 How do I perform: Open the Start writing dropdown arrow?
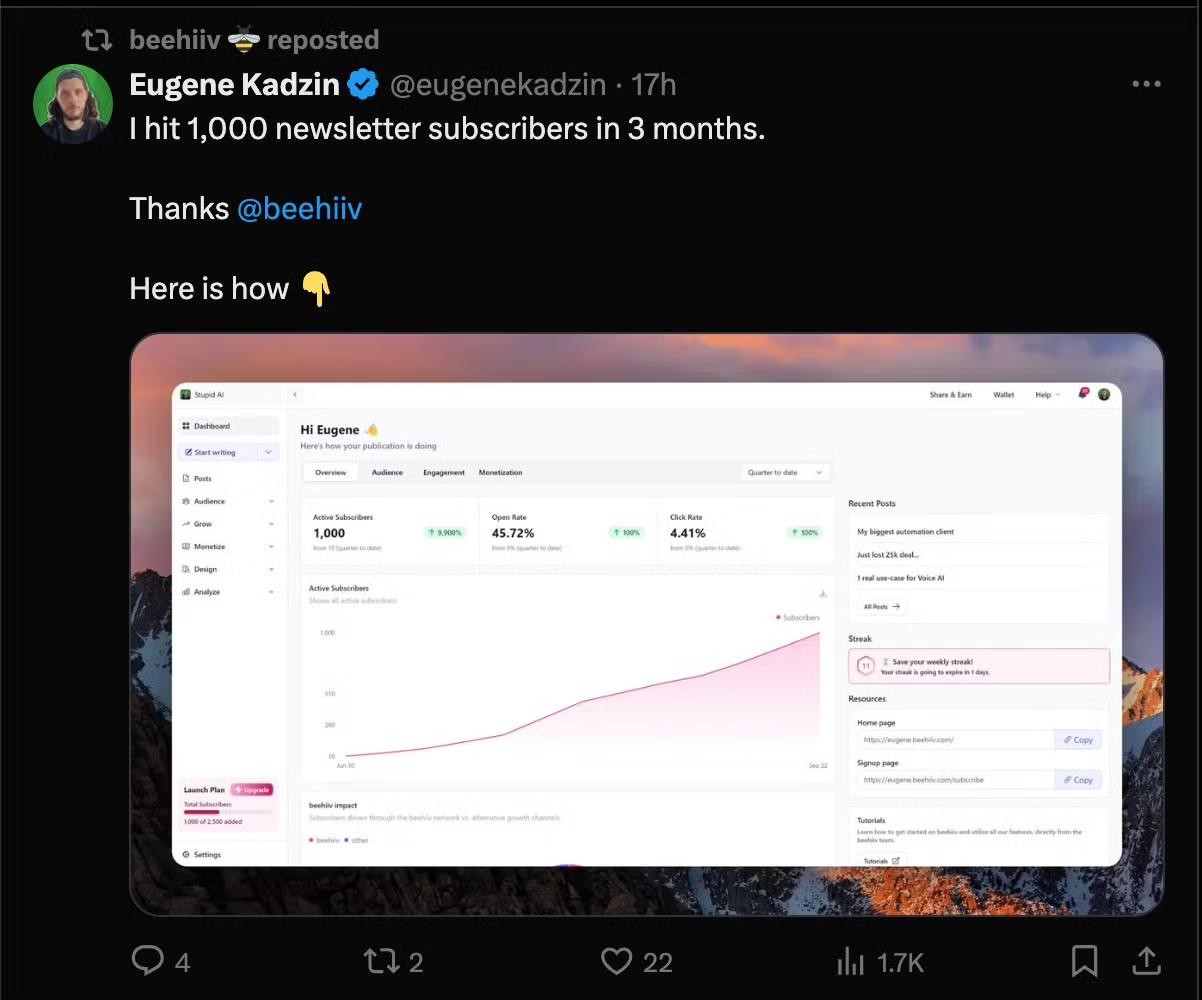tap(268, 452)
